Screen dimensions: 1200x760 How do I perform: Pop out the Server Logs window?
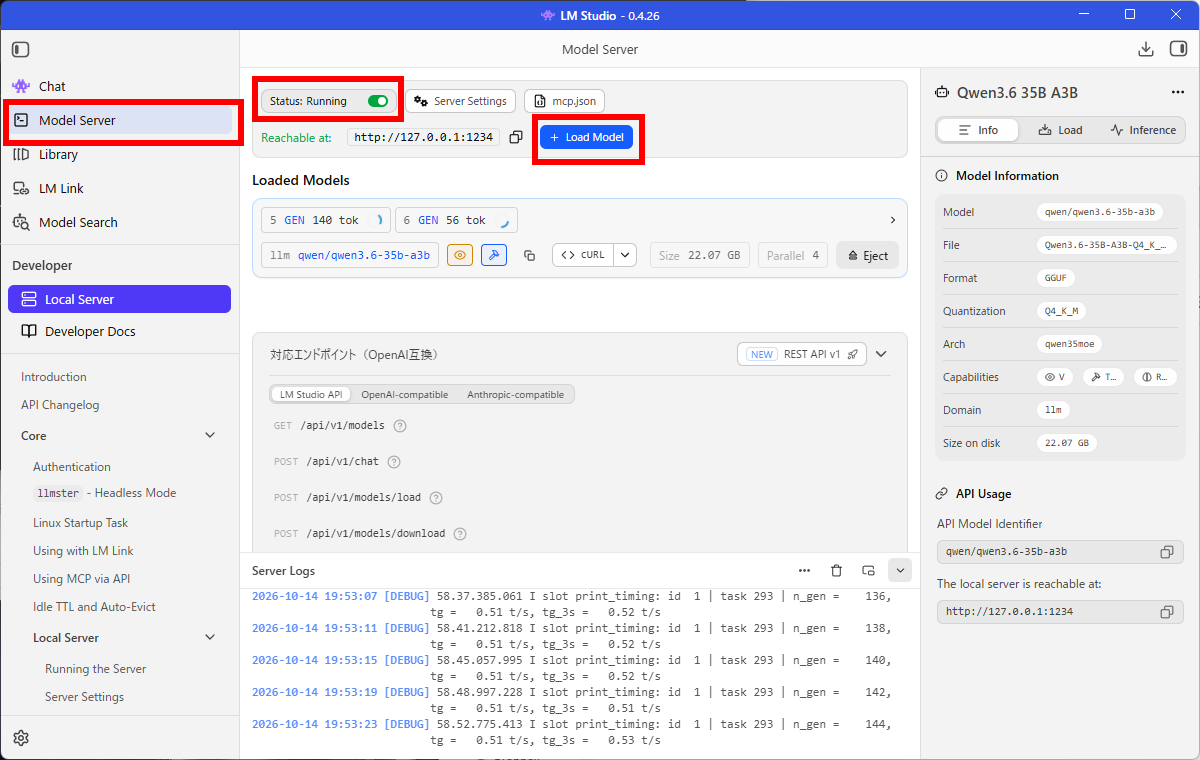(x=869, y=570)
